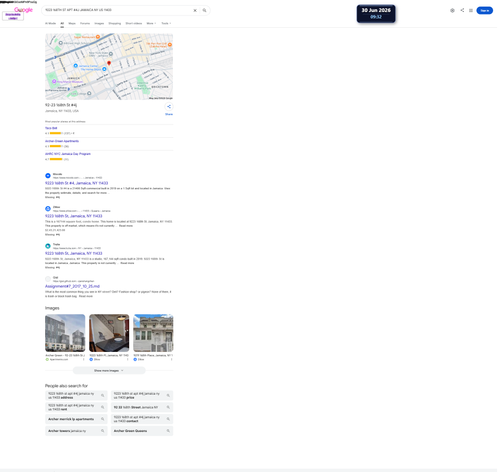Click 'Read more' in the Gist snippet

pos(86,297)
